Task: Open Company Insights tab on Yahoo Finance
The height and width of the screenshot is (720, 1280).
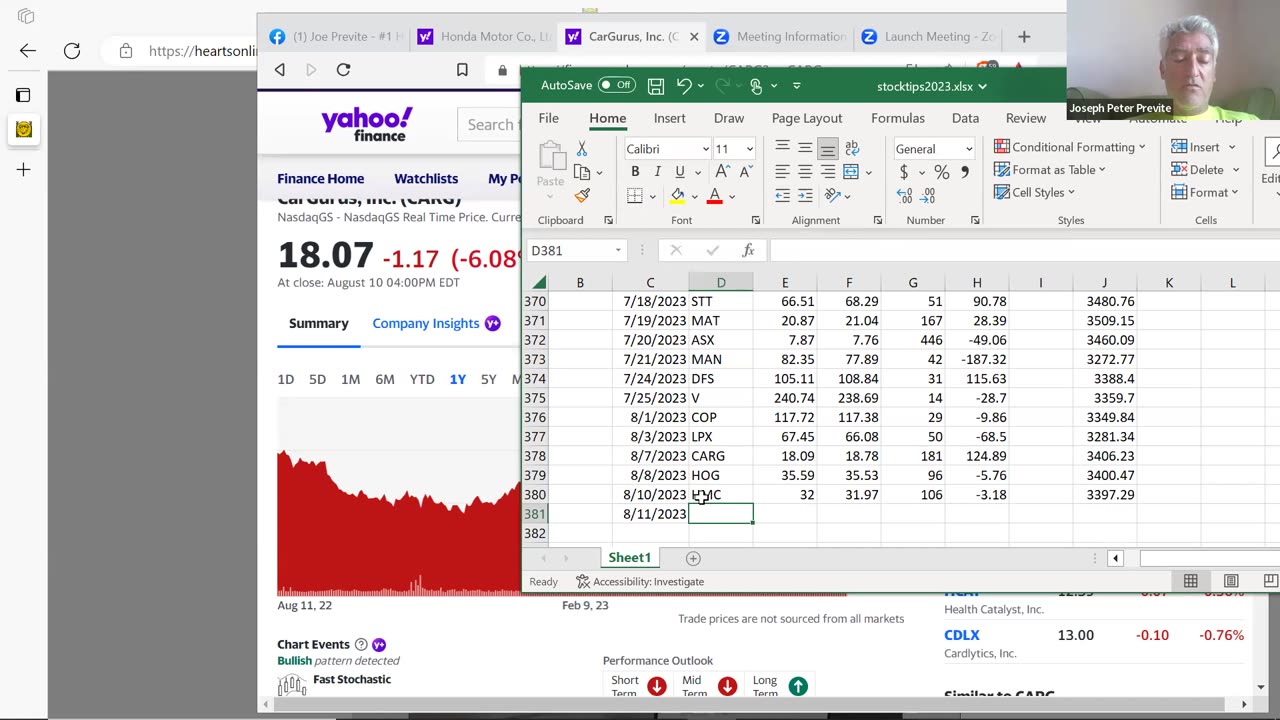Action: click(x=436, y=323)
